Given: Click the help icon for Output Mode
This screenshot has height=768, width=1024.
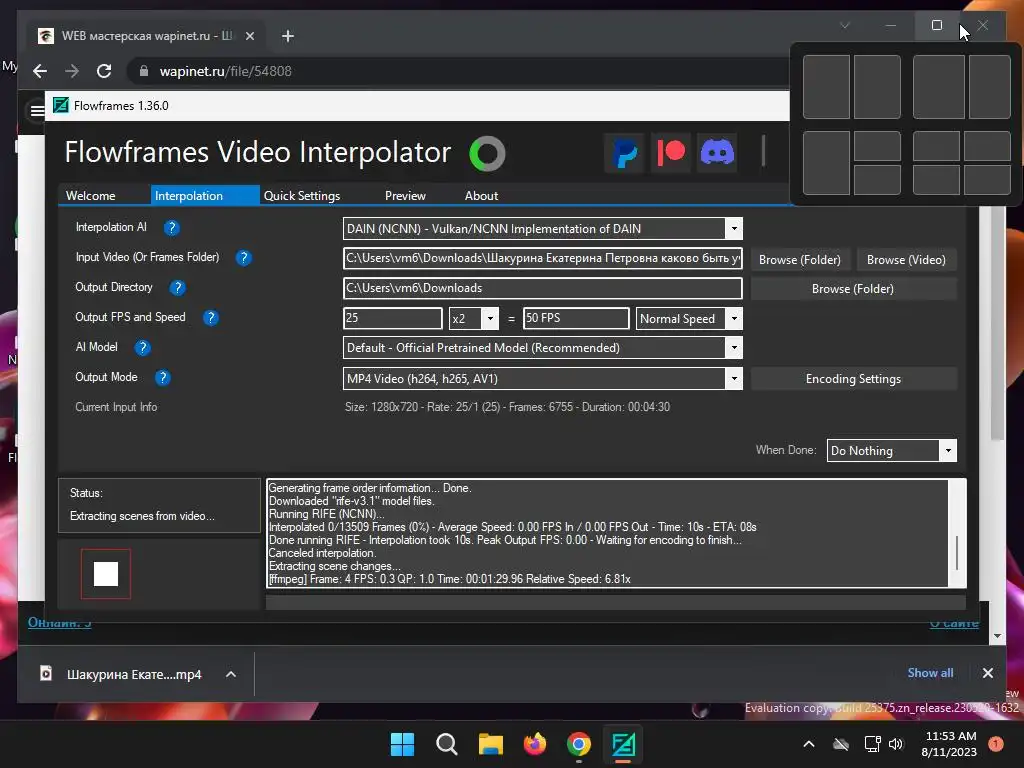Looking at the screenshot, I should (163, 378).
